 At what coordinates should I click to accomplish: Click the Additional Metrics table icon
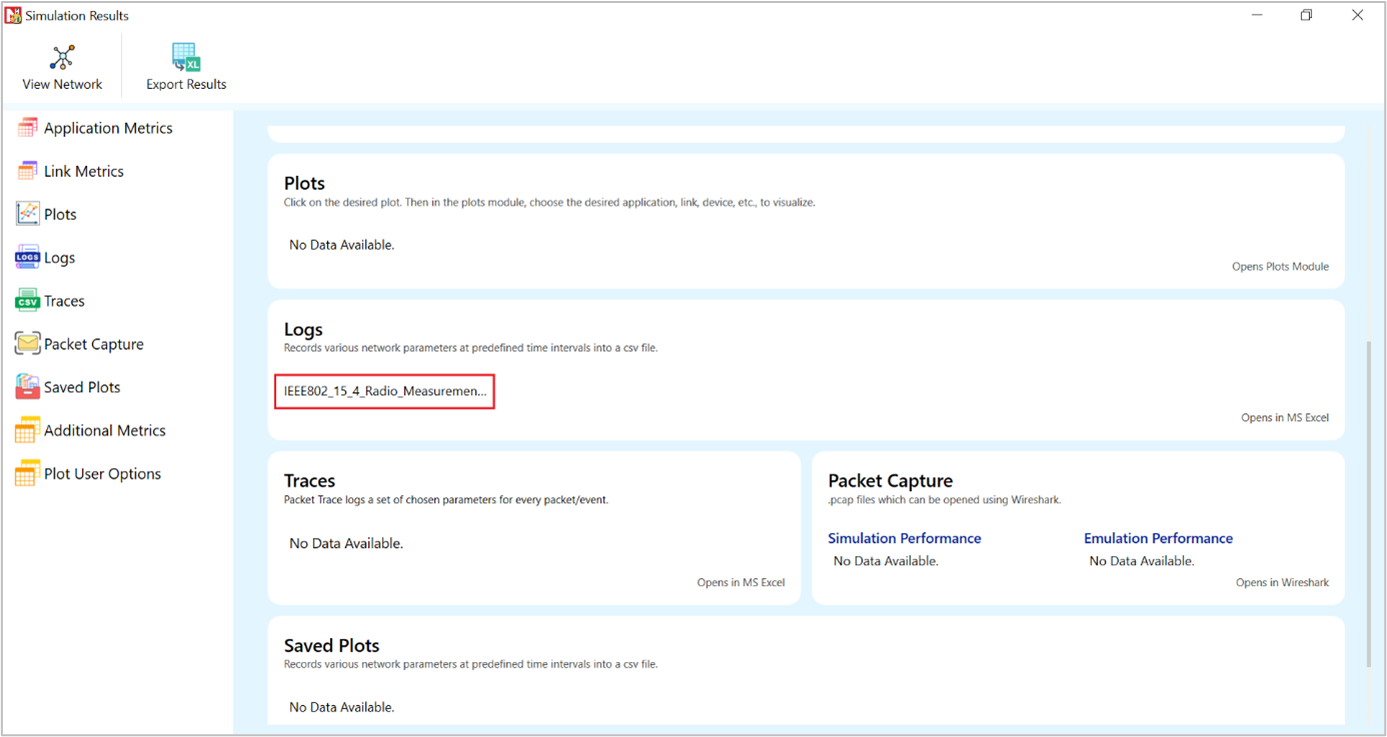(27, 431)
